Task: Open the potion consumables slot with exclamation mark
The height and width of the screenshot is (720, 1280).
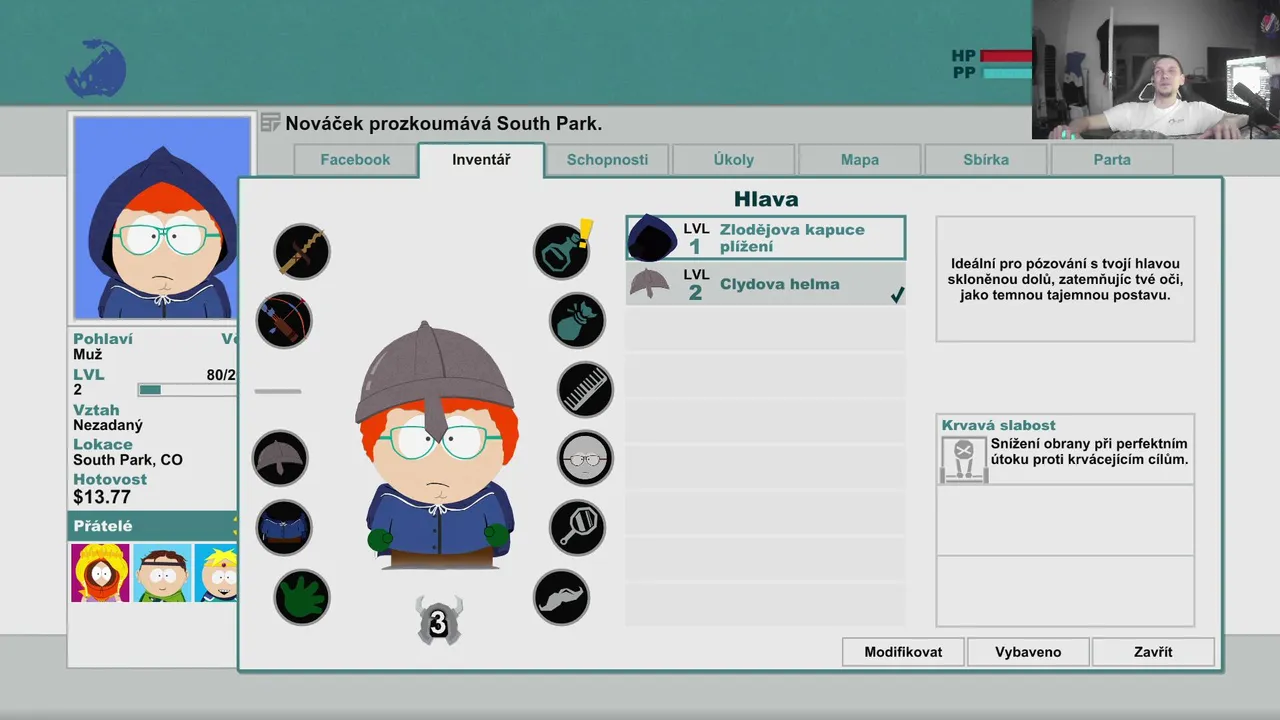Action: click(x=561, y=251)
